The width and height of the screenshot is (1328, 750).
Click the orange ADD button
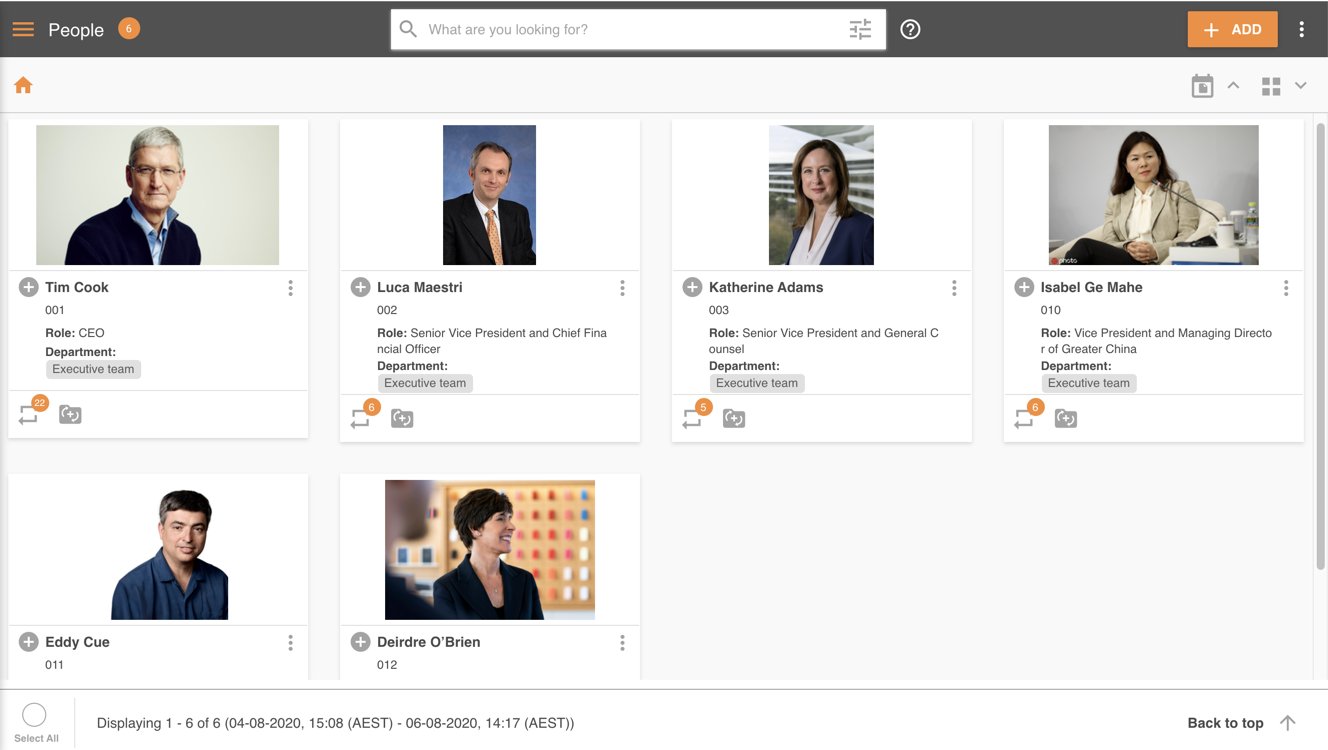[x=1232, y=30]
